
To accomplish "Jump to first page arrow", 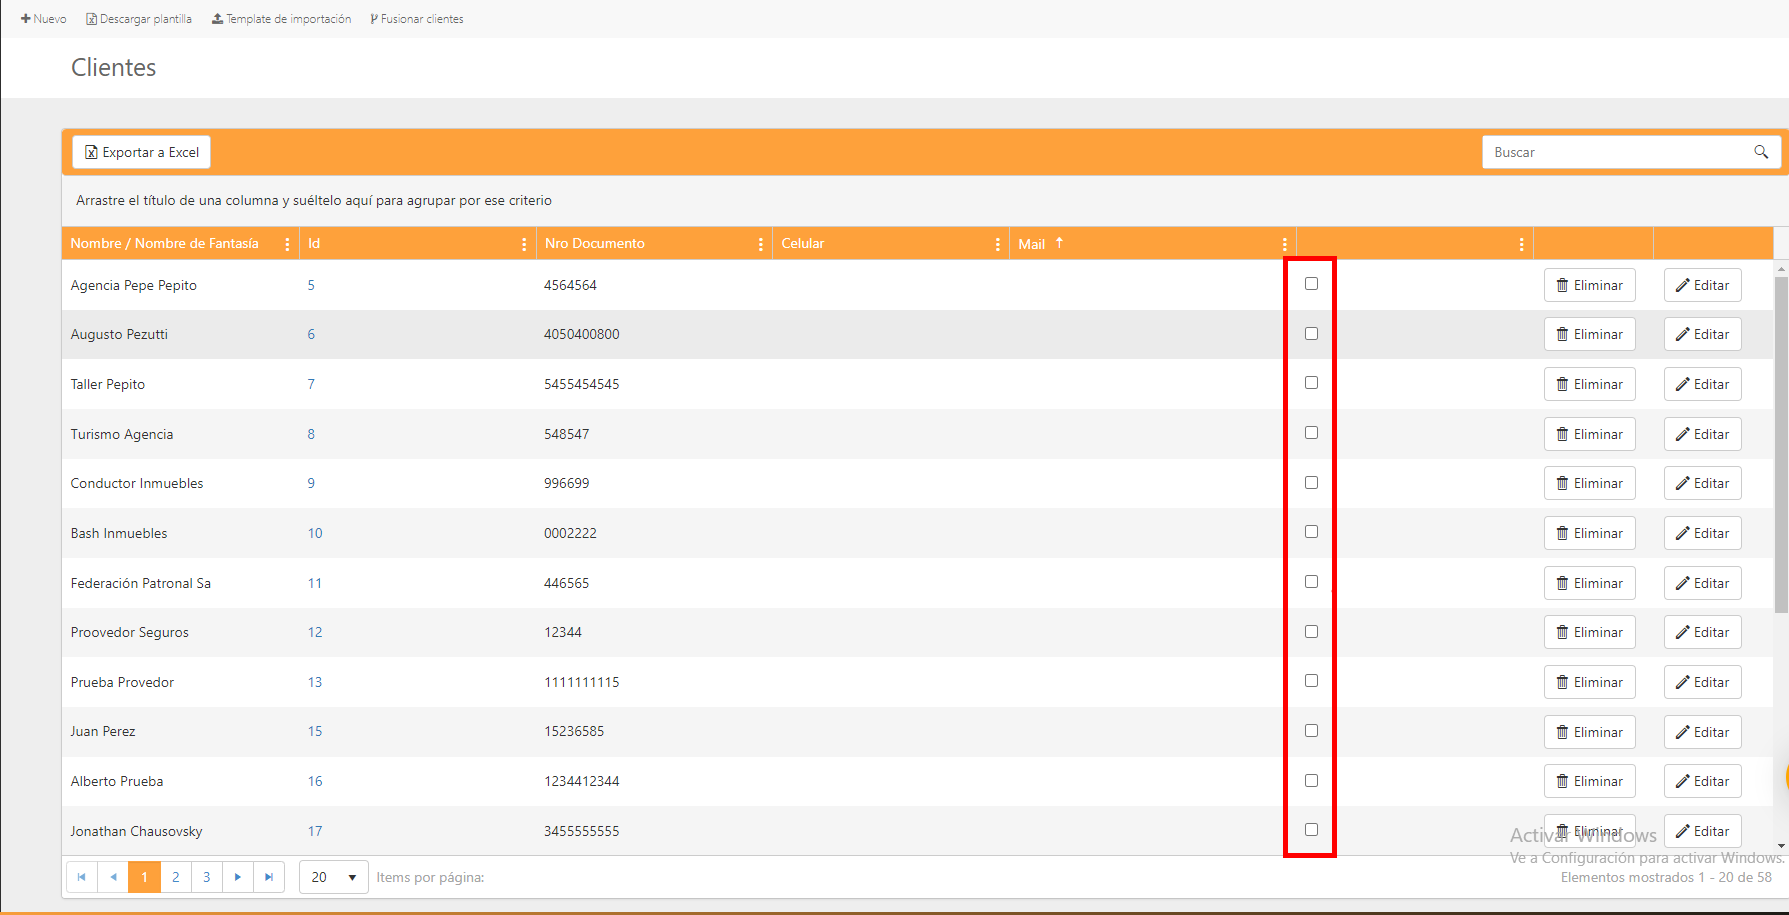I will click(82, 877).
